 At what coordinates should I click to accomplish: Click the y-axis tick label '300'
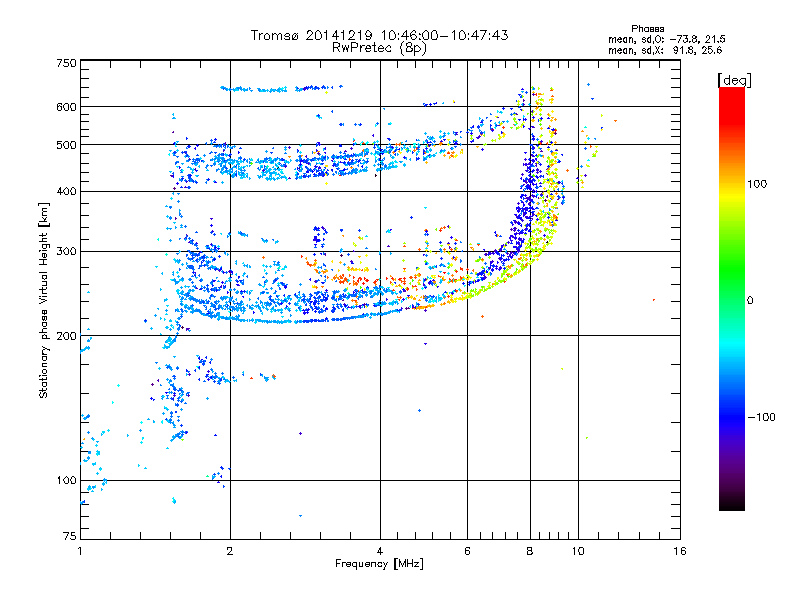67,252
